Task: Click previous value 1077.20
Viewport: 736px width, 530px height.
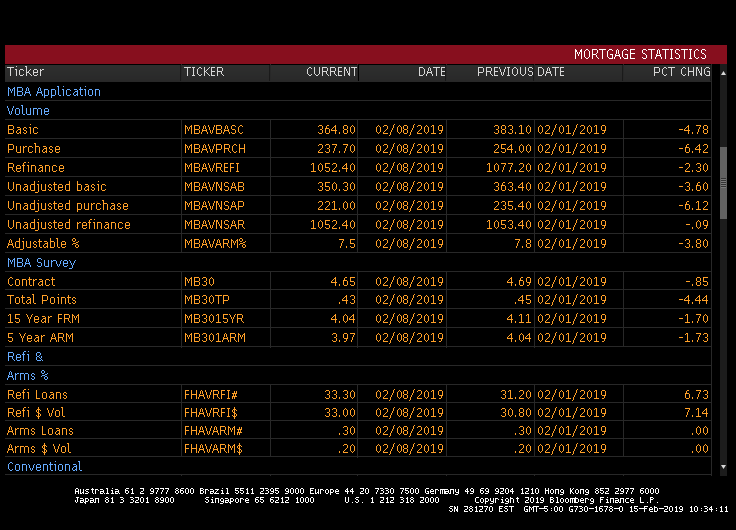Action: click(508, 168)
